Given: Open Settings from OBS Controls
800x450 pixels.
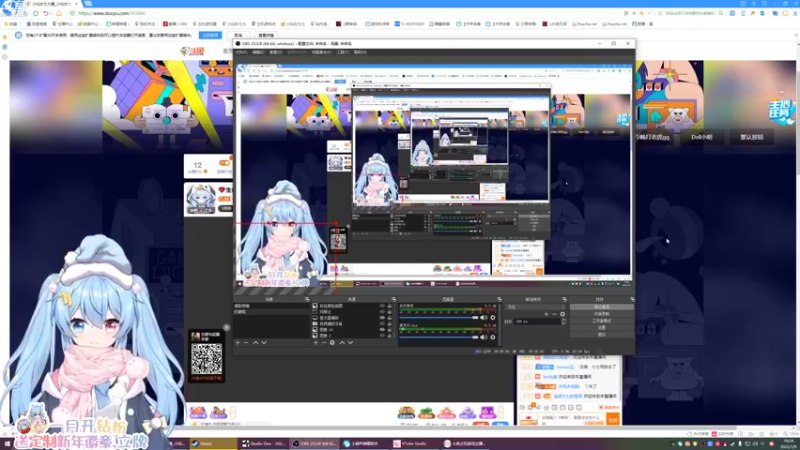Looking at the screenshot, I should click(x=602, y=328).
